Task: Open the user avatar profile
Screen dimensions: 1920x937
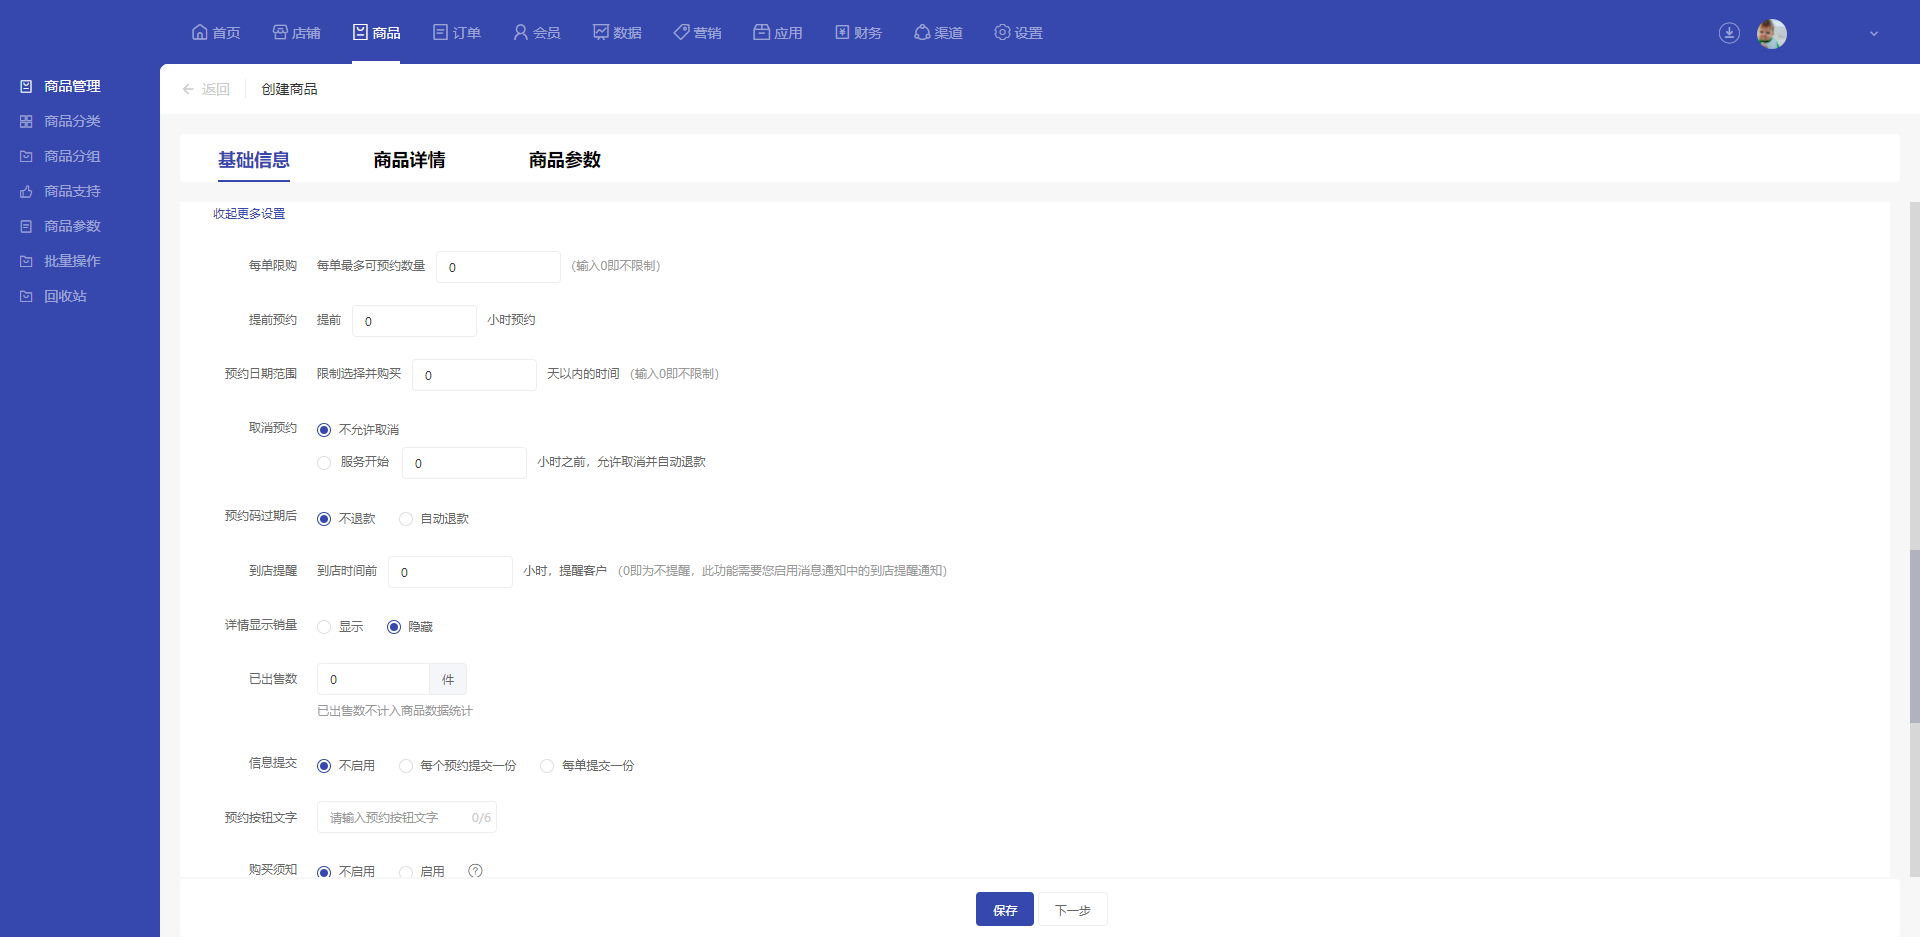Action: point(1771,33)
